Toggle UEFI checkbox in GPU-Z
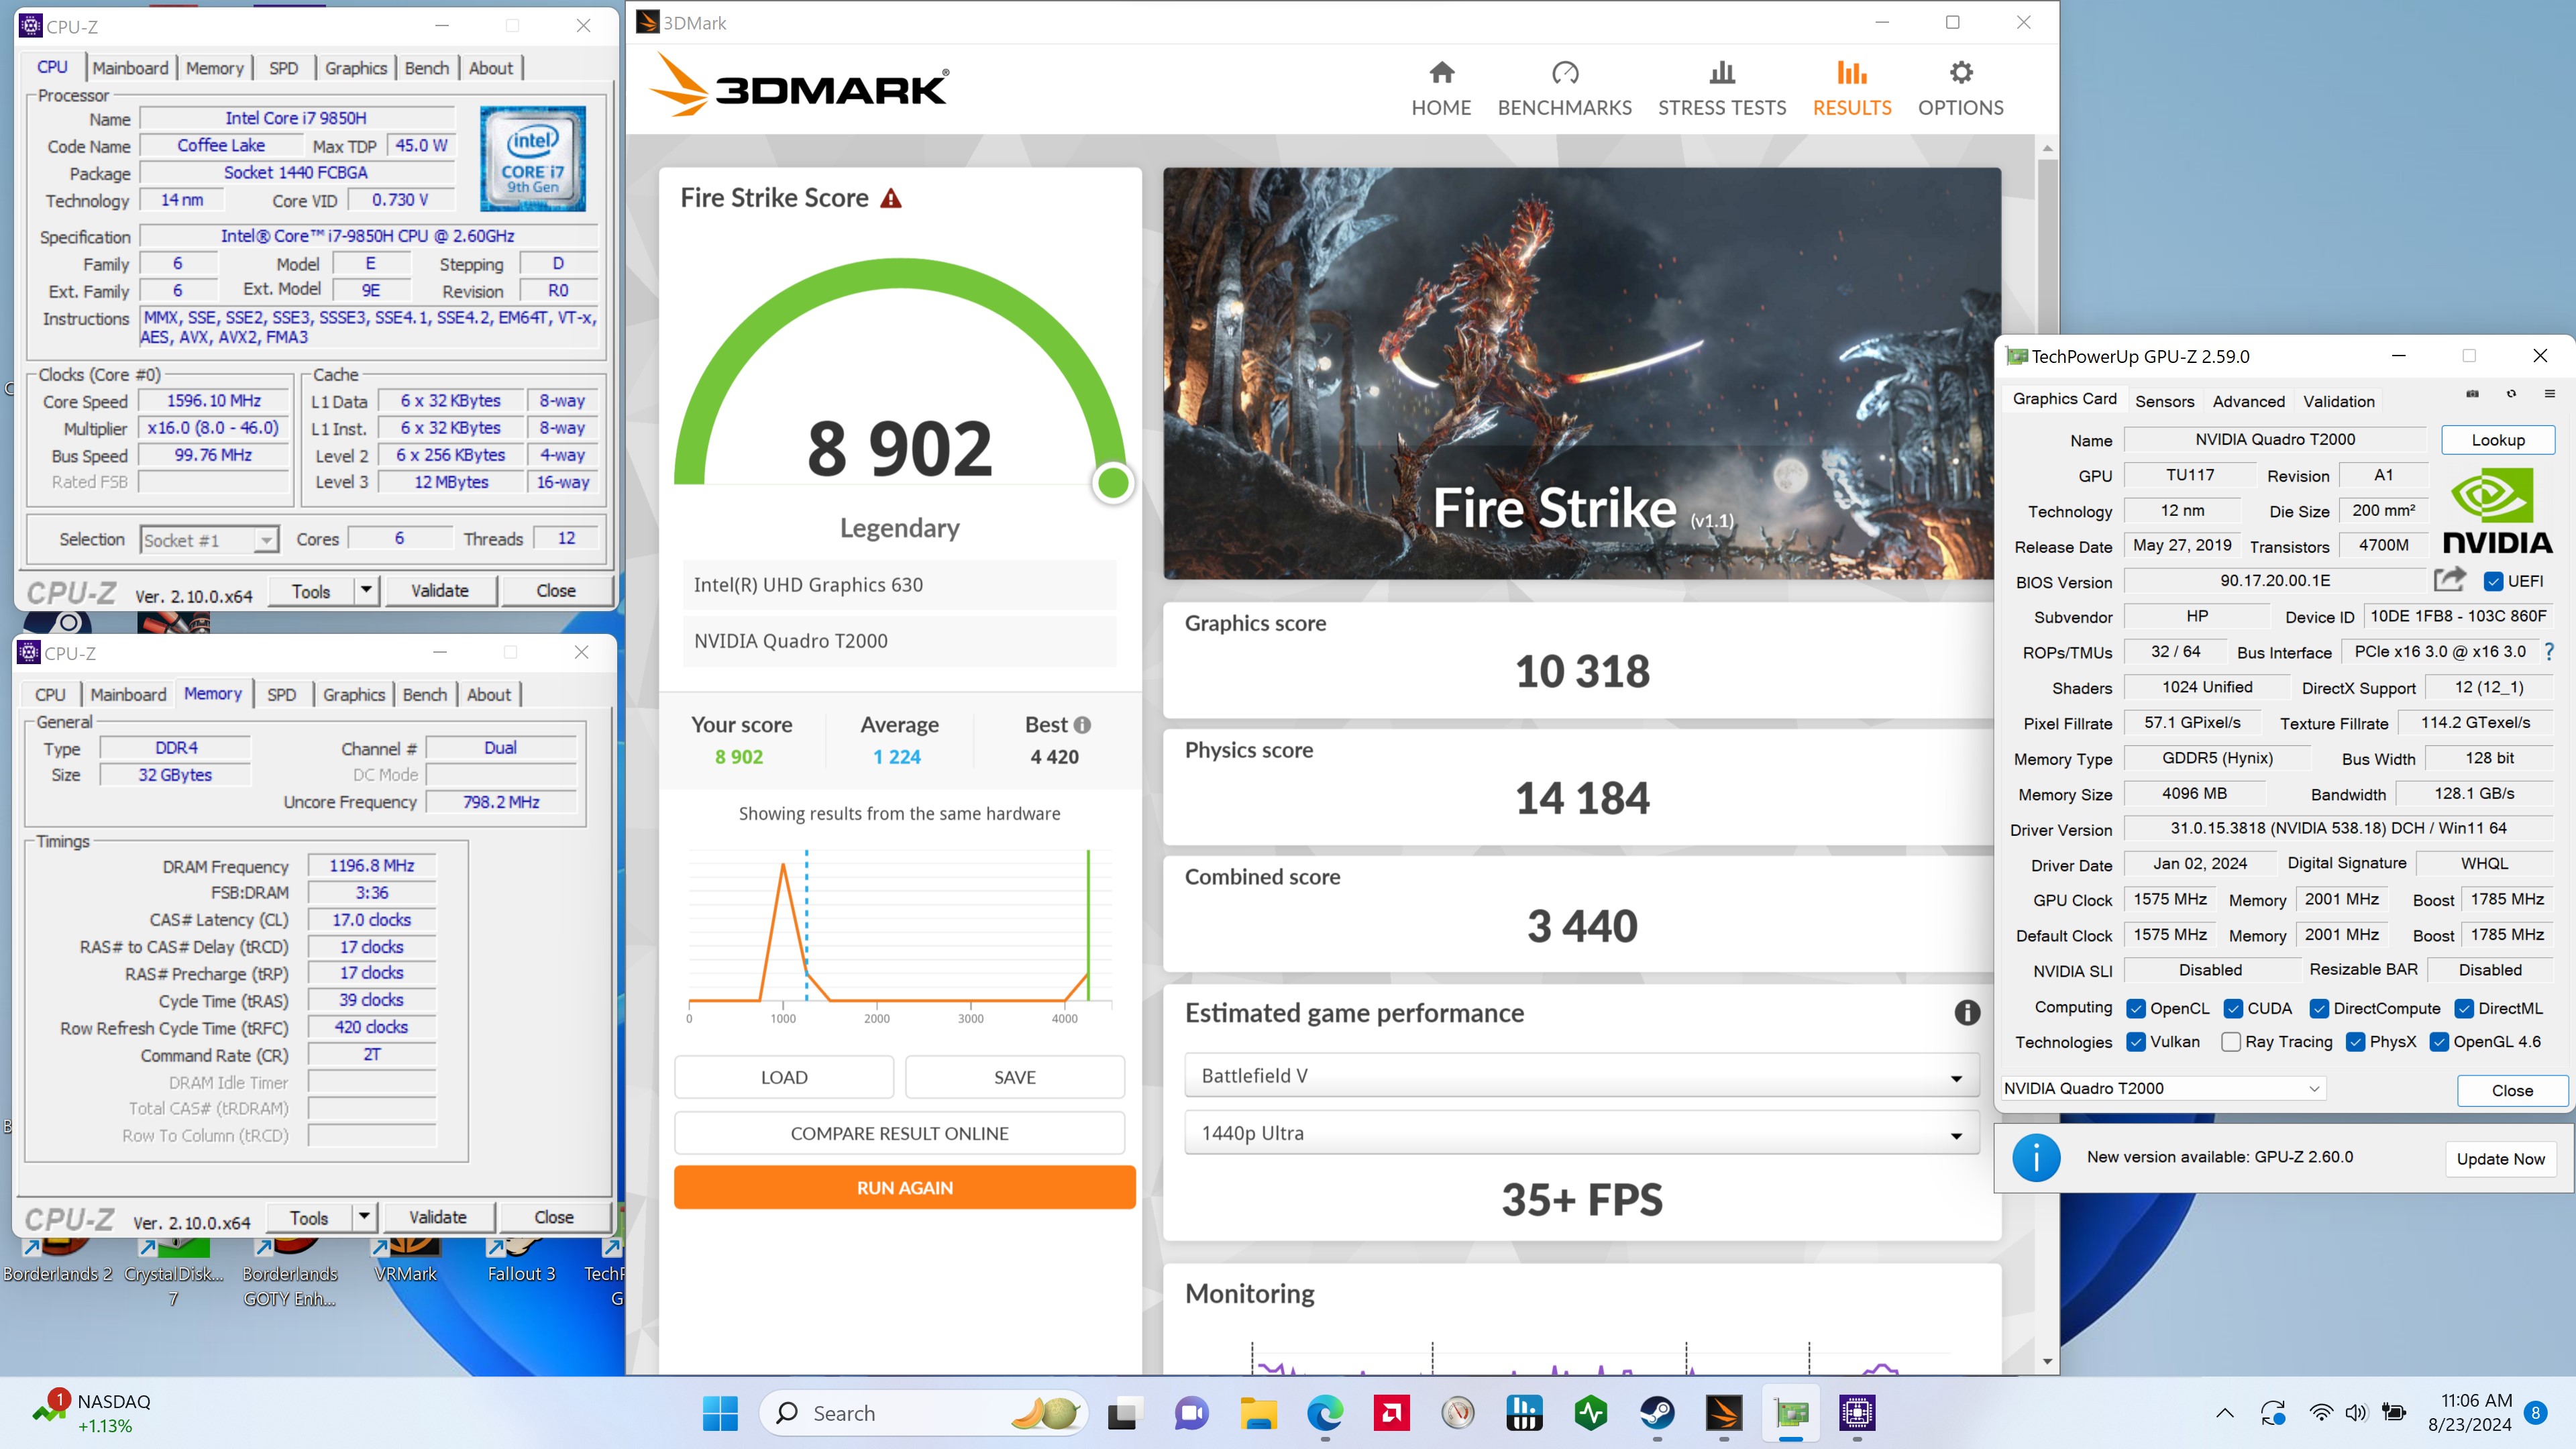 2494,581
